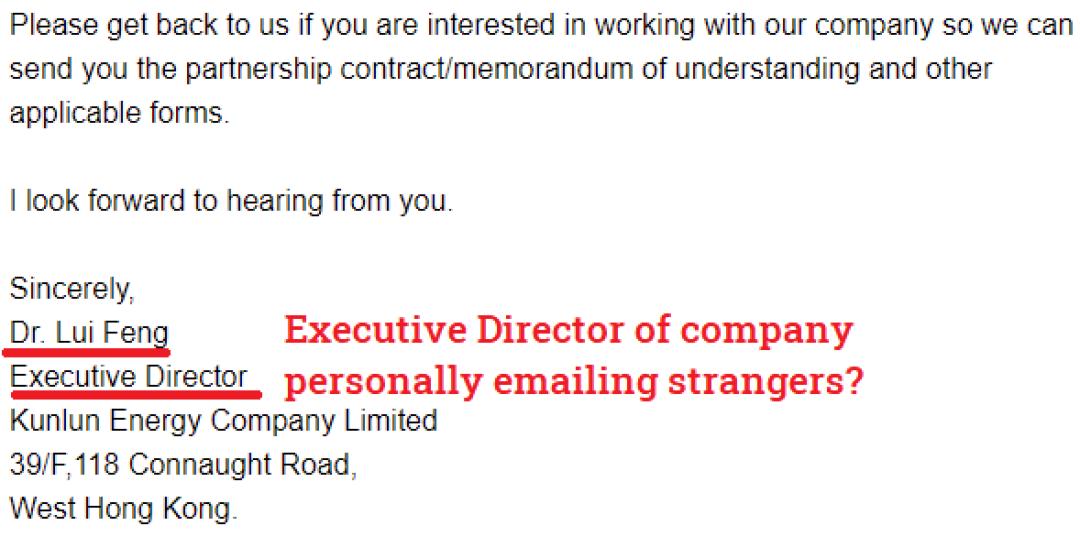Screen dimensions: 1080x537
Task: Click the opening phrase "Please get back to us"
Action: pos(110,25)
